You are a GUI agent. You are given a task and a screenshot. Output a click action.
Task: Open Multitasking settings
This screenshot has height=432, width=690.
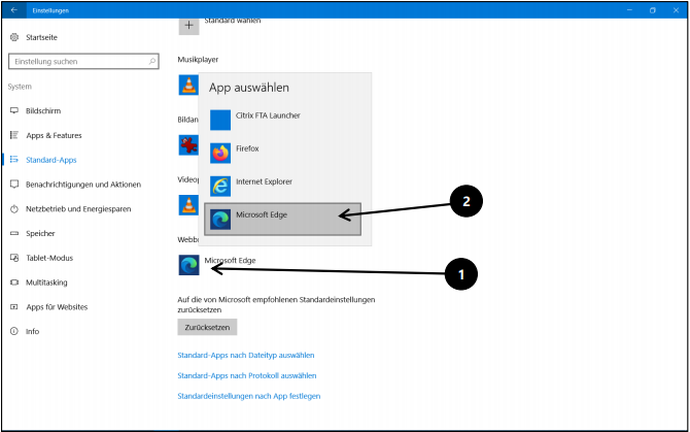click(x=46, y=281)
